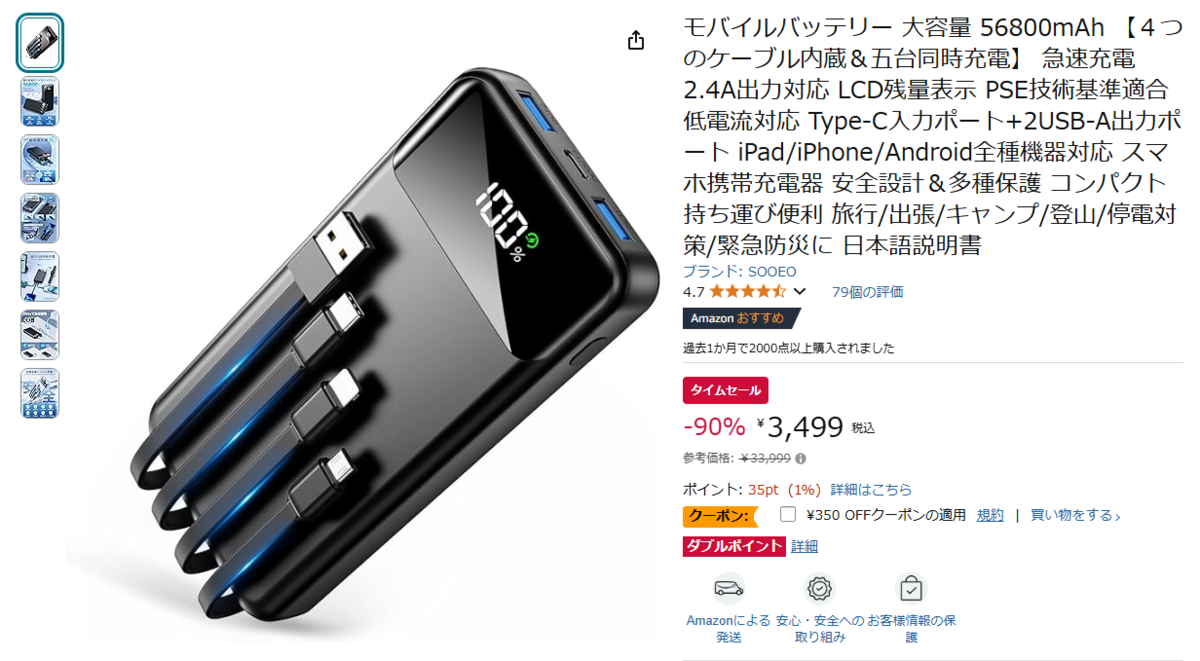Click the Amazon おすすめ badge
Image resolution: width=1200 pixels, height=661 pixels.
pos(741,318)
